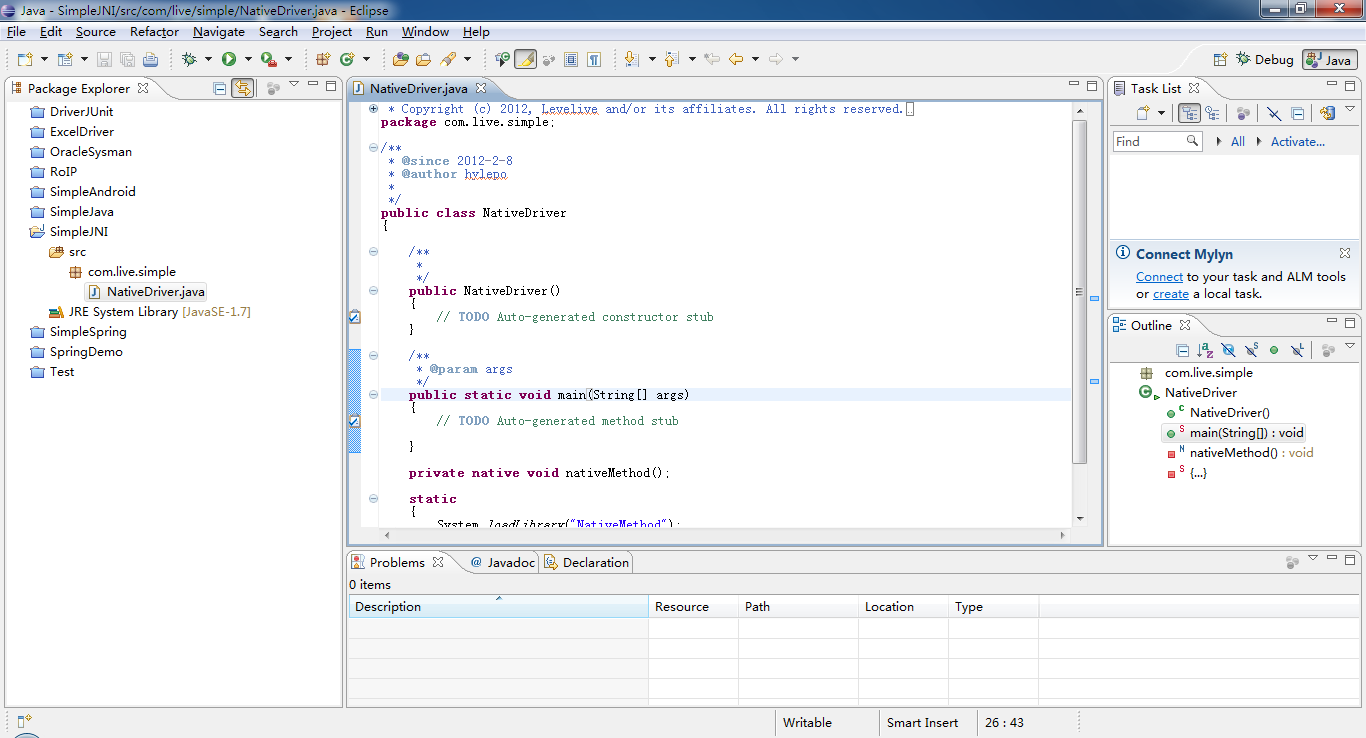Image resolution: width=1366 pixels, height=738 pixels.
Task: Click Collapse All in Outline toolbar
Action: [x=1182, y=350]
